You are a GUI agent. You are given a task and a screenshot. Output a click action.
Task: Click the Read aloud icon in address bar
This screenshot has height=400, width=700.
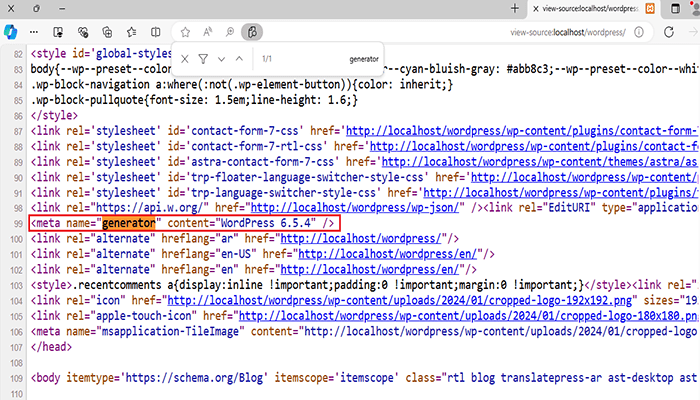[x=208, y=32]
